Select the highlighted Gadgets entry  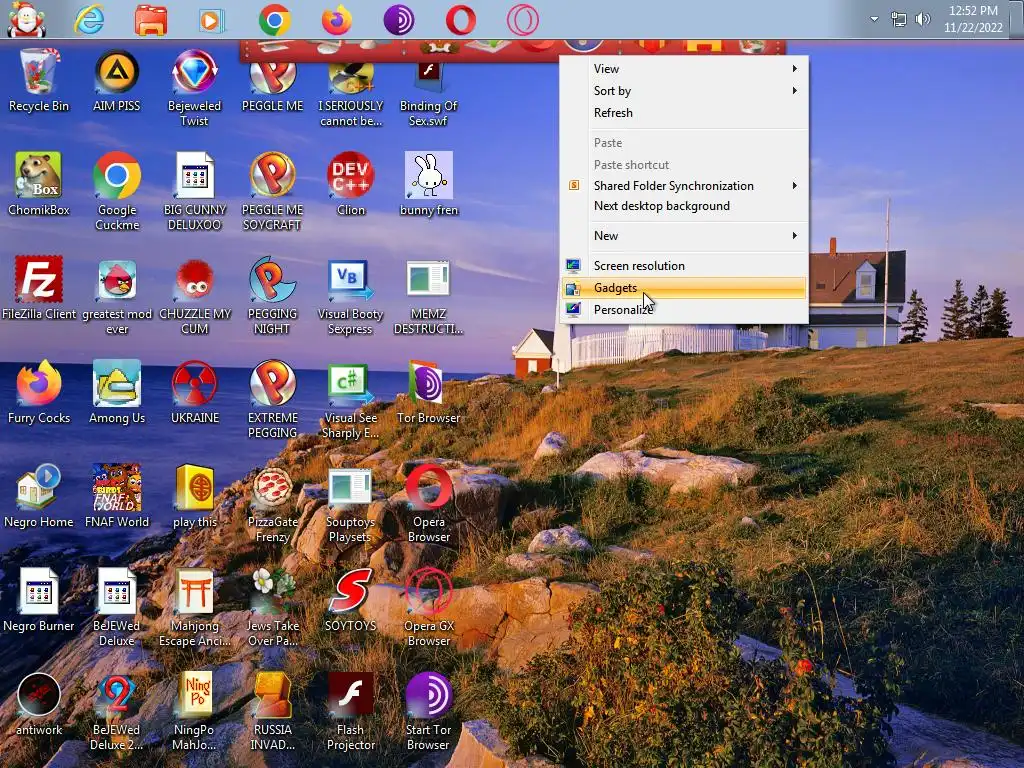click(x=684, y=287)
